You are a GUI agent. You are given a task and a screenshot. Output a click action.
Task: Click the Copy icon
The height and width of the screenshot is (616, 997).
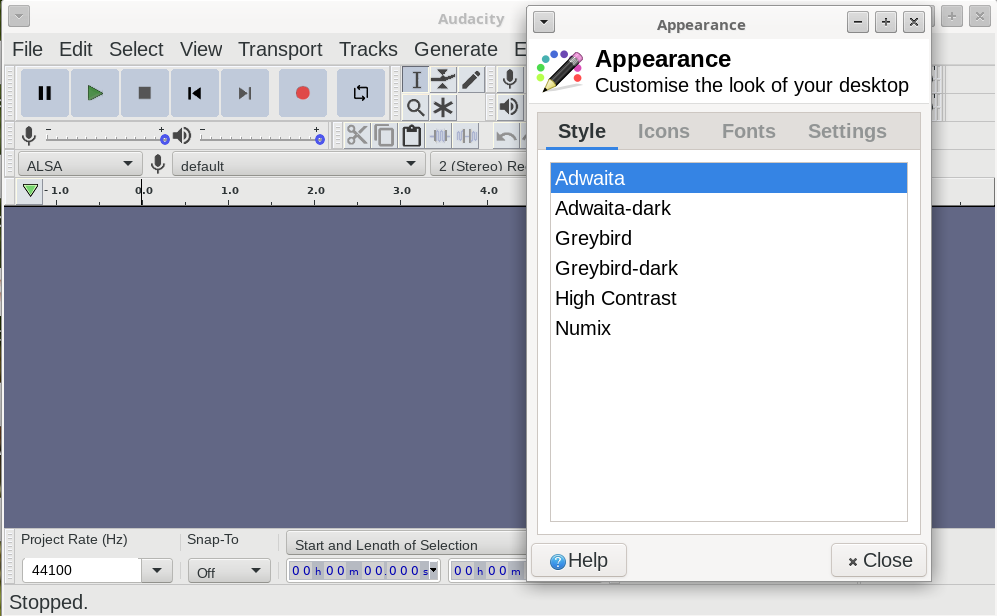pyautogui.click(x=385, y=135)
